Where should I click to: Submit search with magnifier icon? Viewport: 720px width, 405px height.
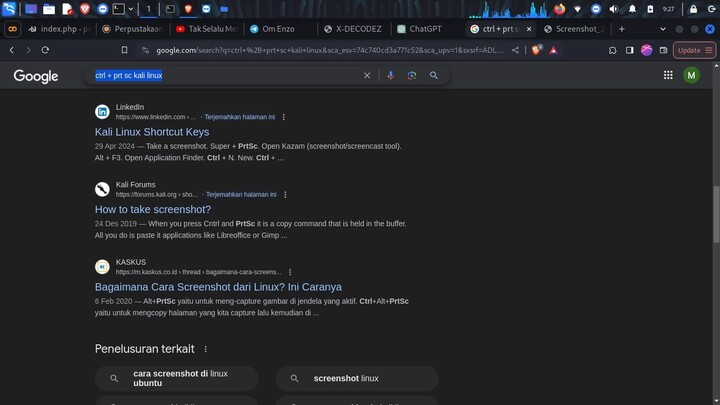(x=433, y=75)
